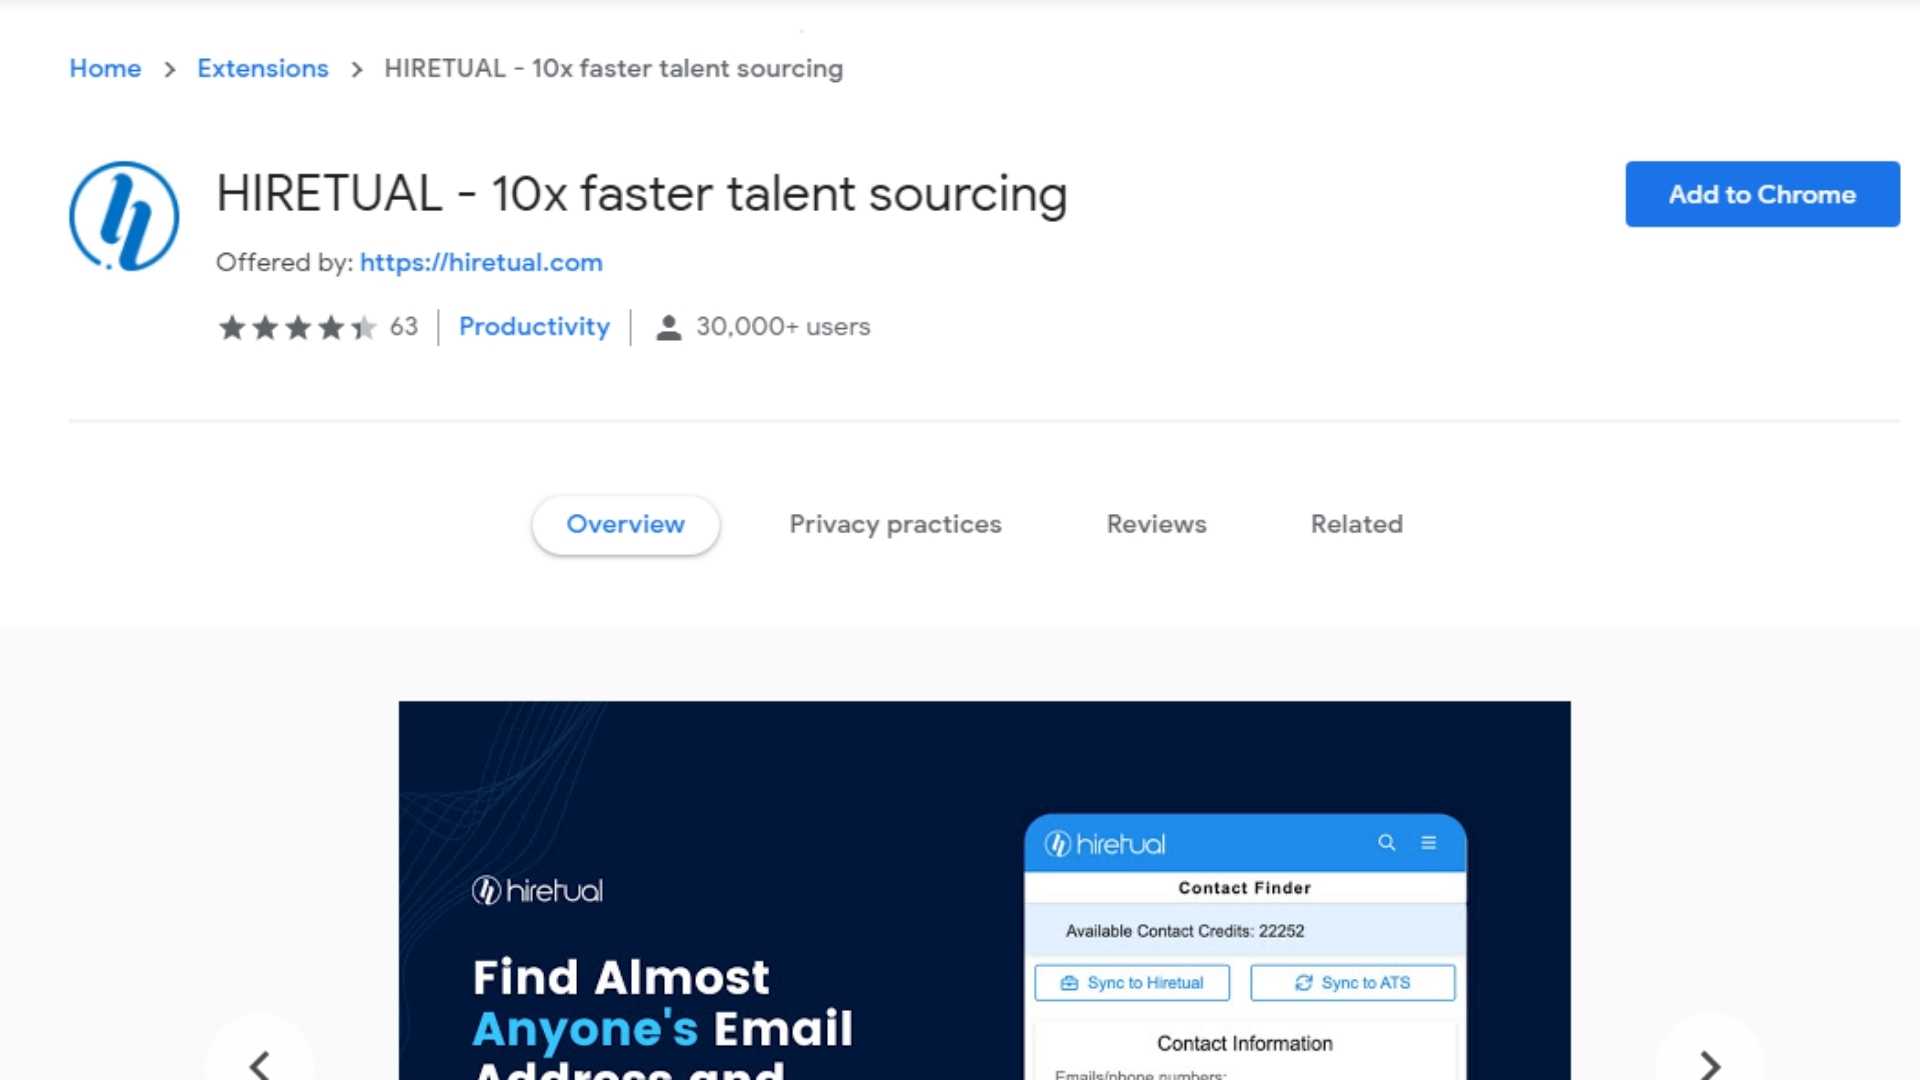Click the Hiretual extension logo icon
Screen dimensions: 1920x1080
coord(124,216)
